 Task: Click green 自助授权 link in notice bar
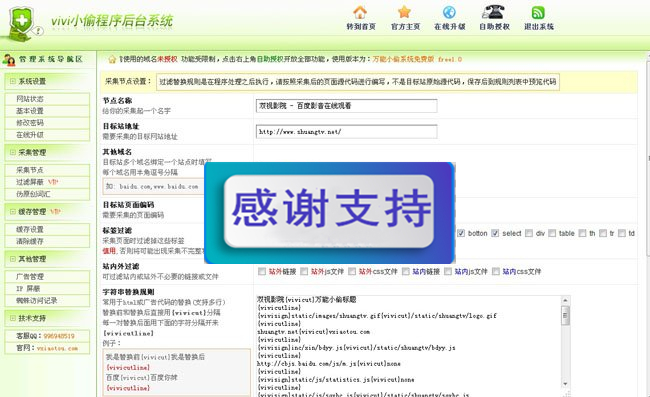pyautogui.click(x=270, y=59)
